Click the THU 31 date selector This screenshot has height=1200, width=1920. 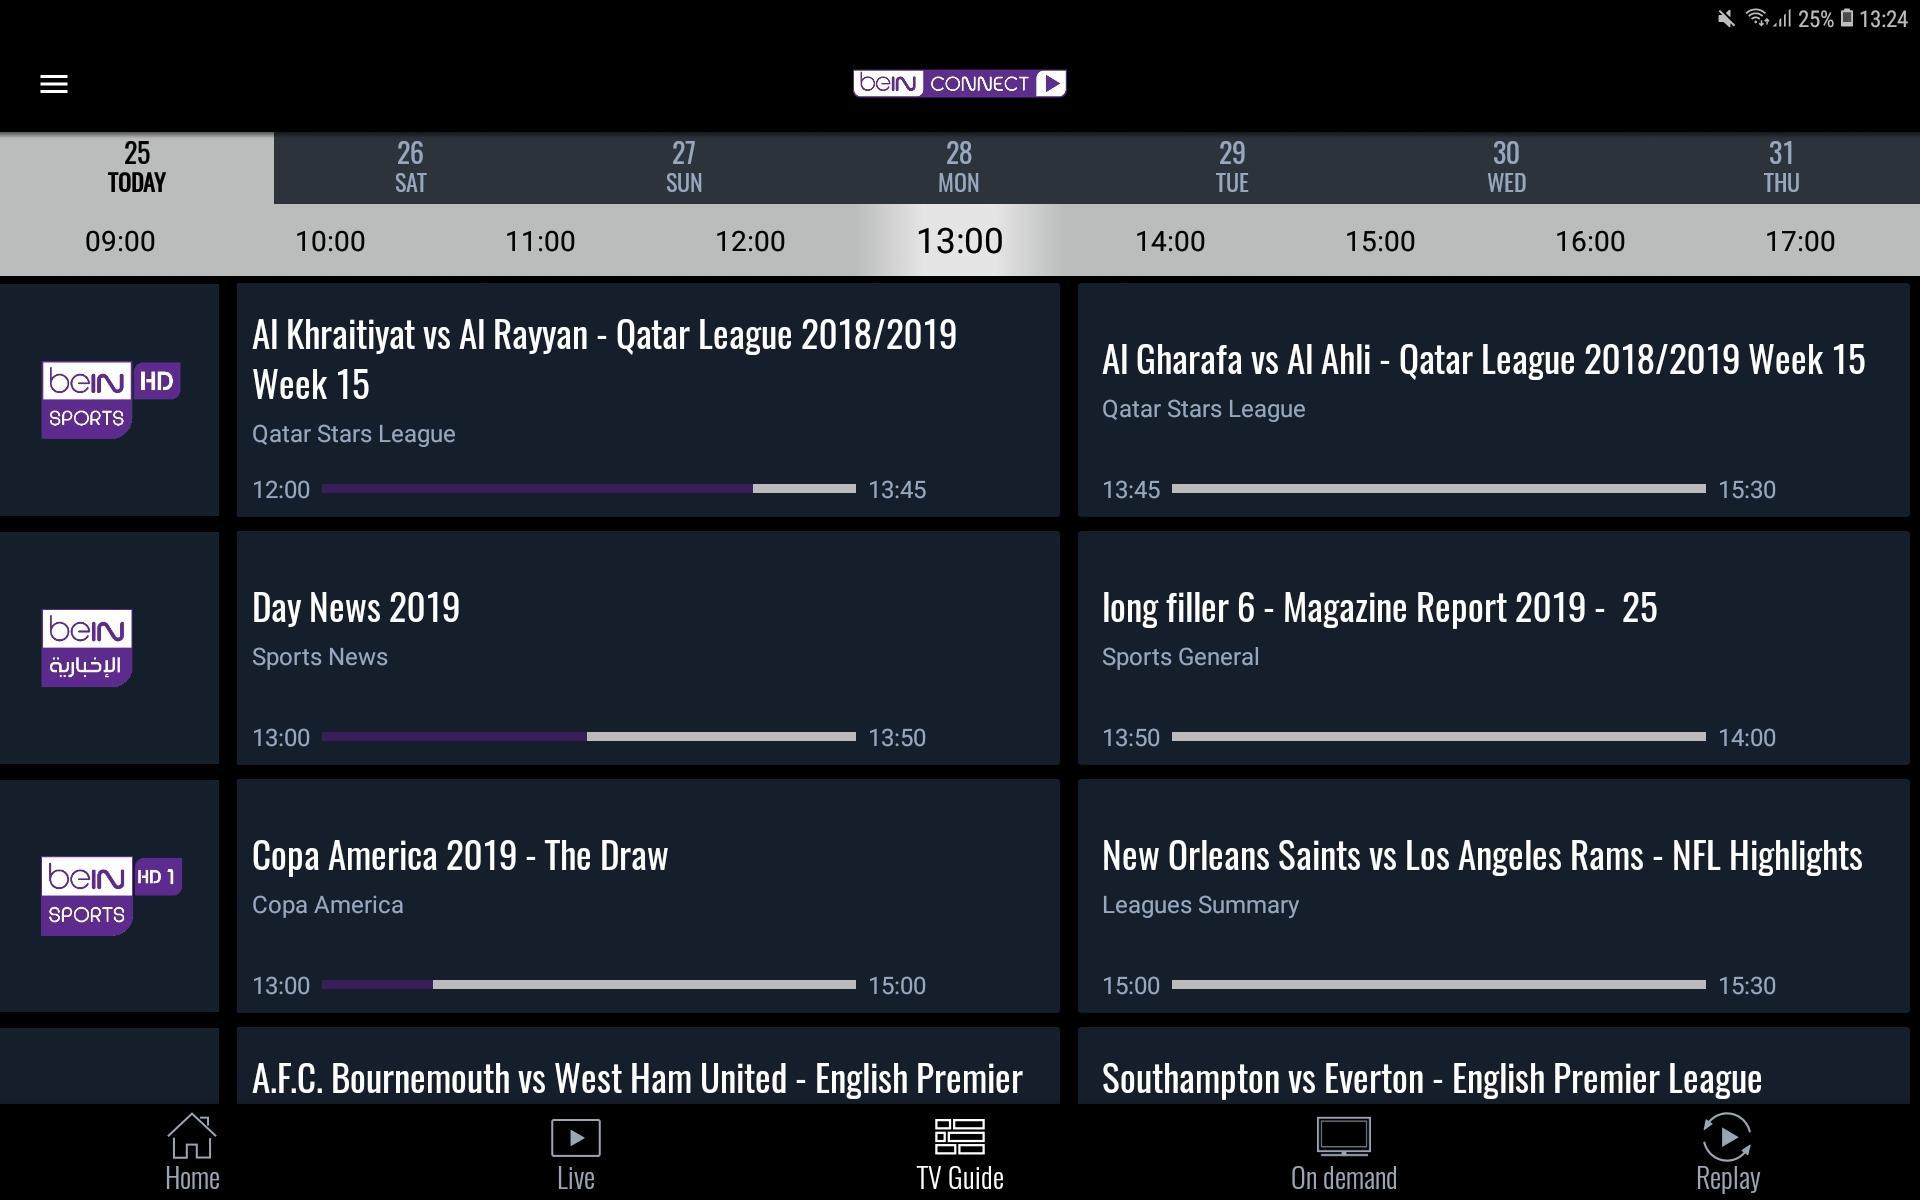[x=1780, y=165]
